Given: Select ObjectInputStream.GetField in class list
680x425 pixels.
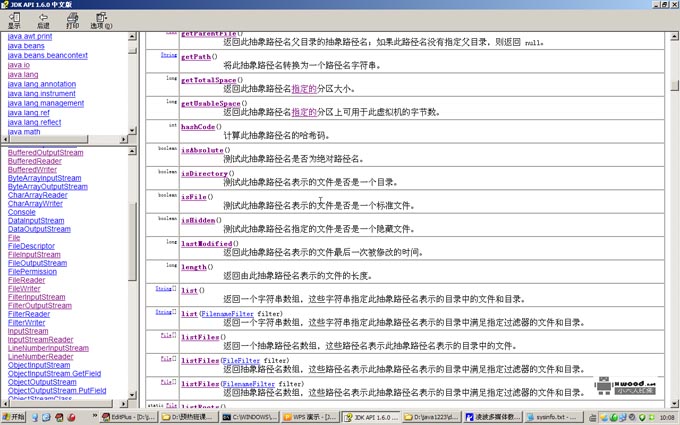Looking at the screenshot, I should [54, 374].
